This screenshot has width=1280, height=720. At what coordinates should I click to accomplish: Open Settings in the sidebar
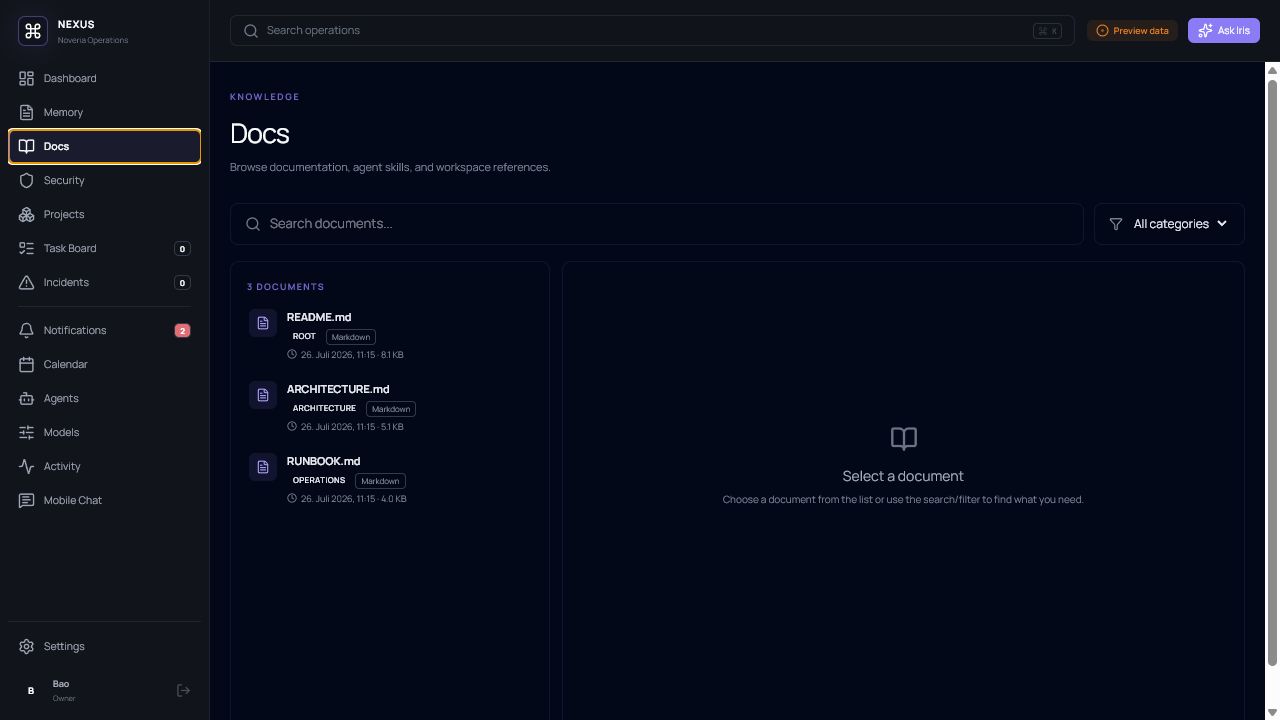click(105, 646)
